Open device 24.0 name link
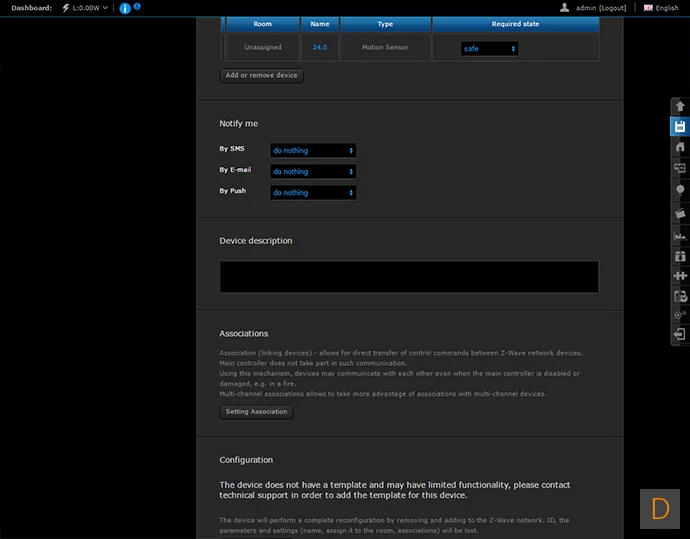Screen dimensions: 690x539 click(x=319, y=47)
